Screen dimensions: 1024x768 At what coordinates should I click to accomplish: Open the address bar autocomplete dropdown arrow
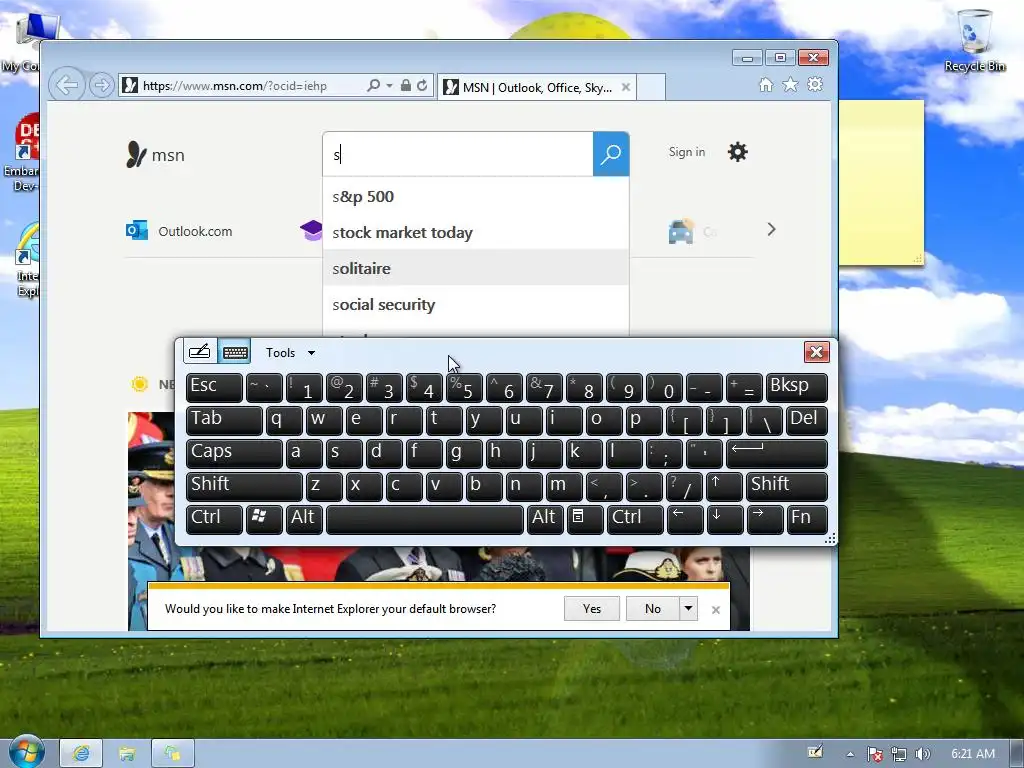click(389, 86)
